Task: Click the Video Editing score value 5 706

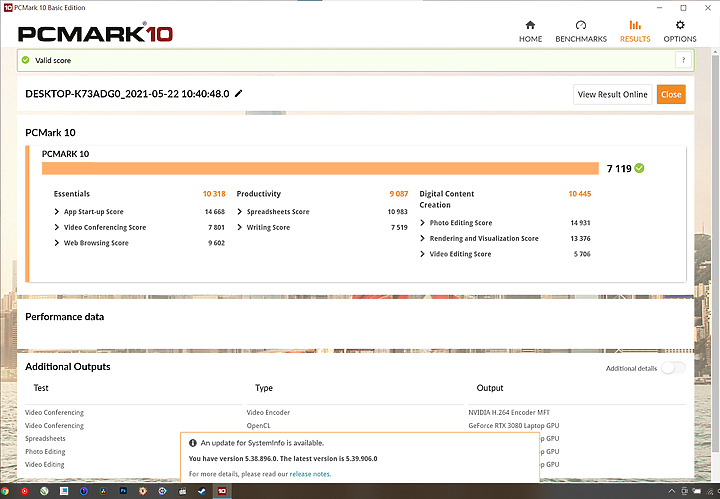Action: pos(582,254)
